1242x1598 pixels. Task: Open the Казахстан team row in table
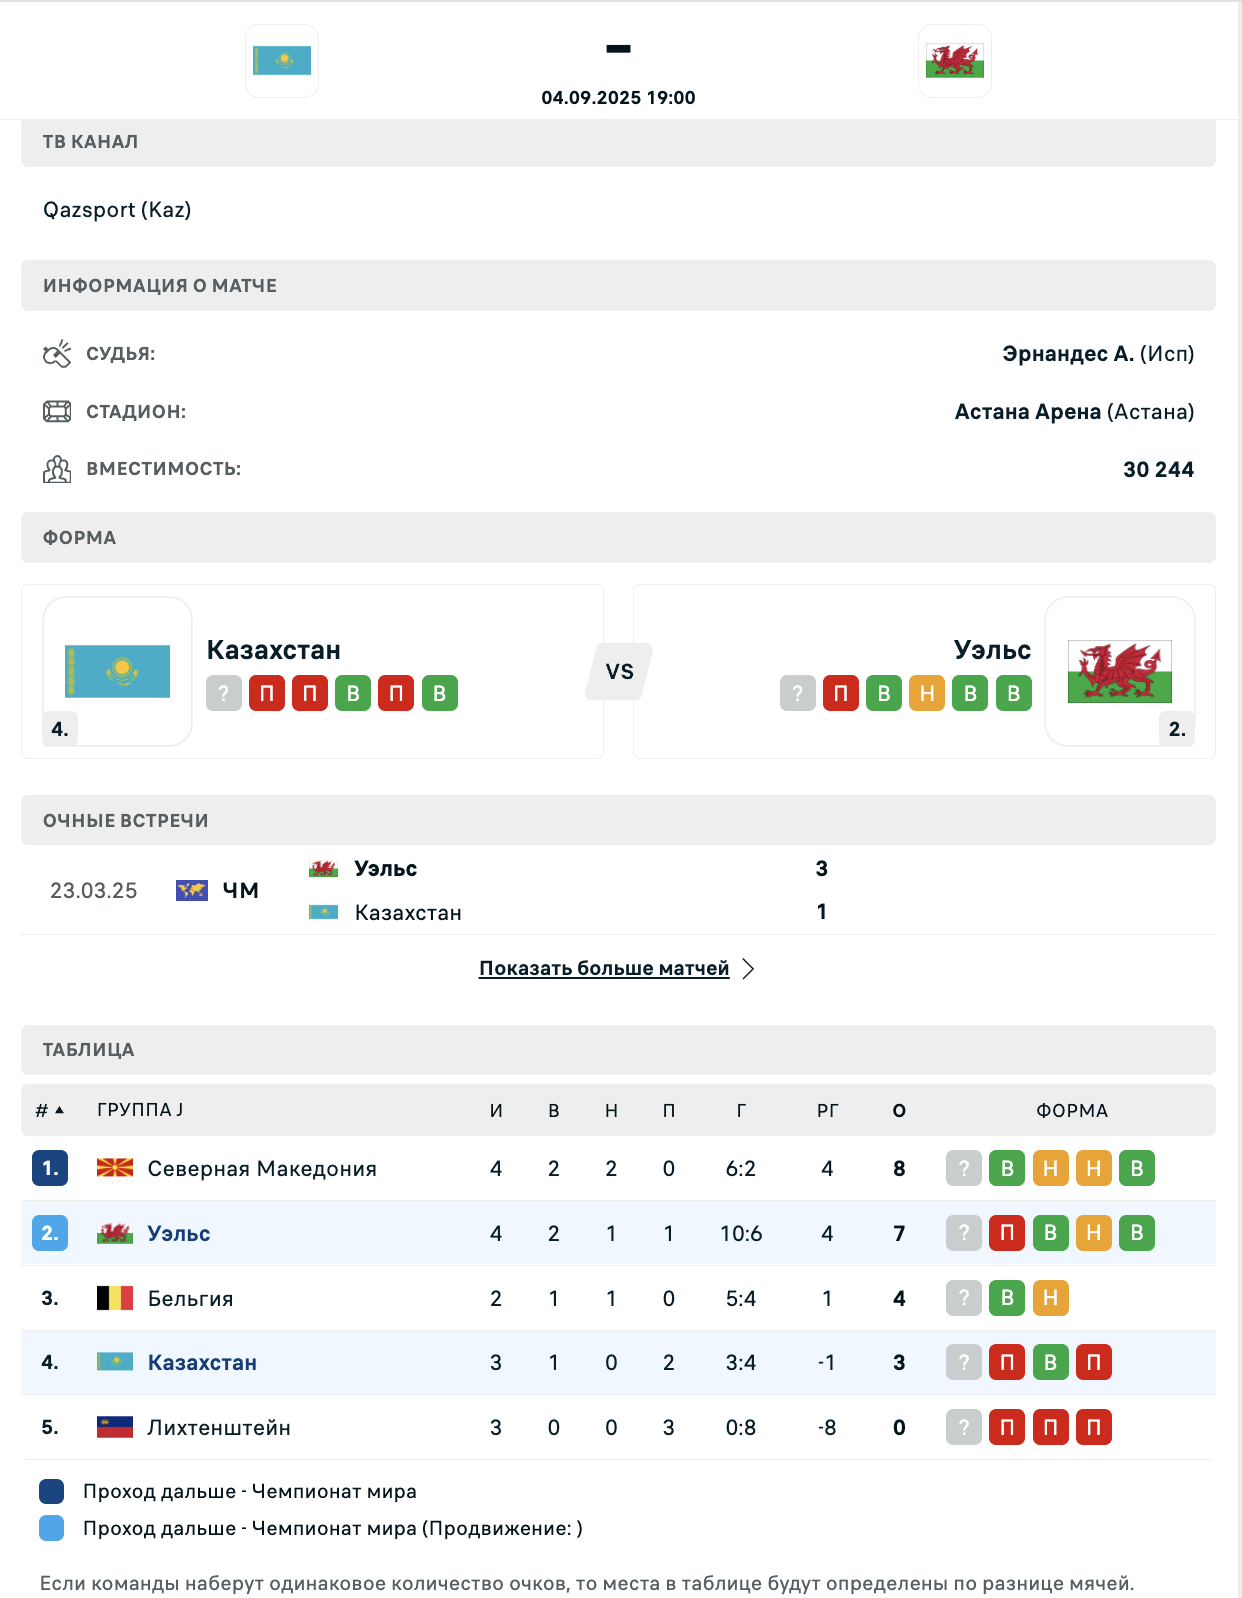click(618, 1362)
